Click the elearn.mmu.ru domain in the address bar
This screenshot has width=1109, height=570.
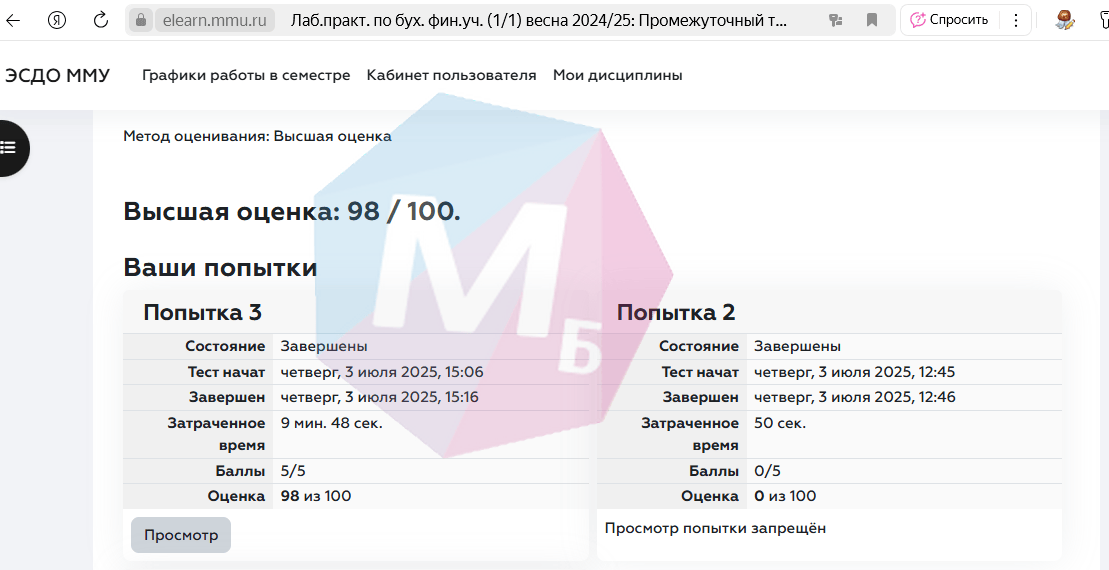pyautogui.click(x=215, y=20)
